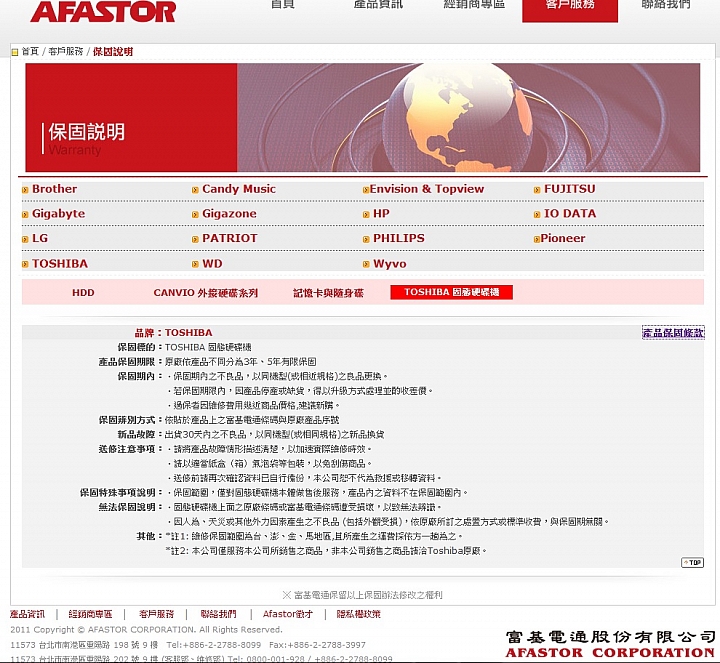Click the arrow bullet icon beside Gigabyte

(25, 214)
